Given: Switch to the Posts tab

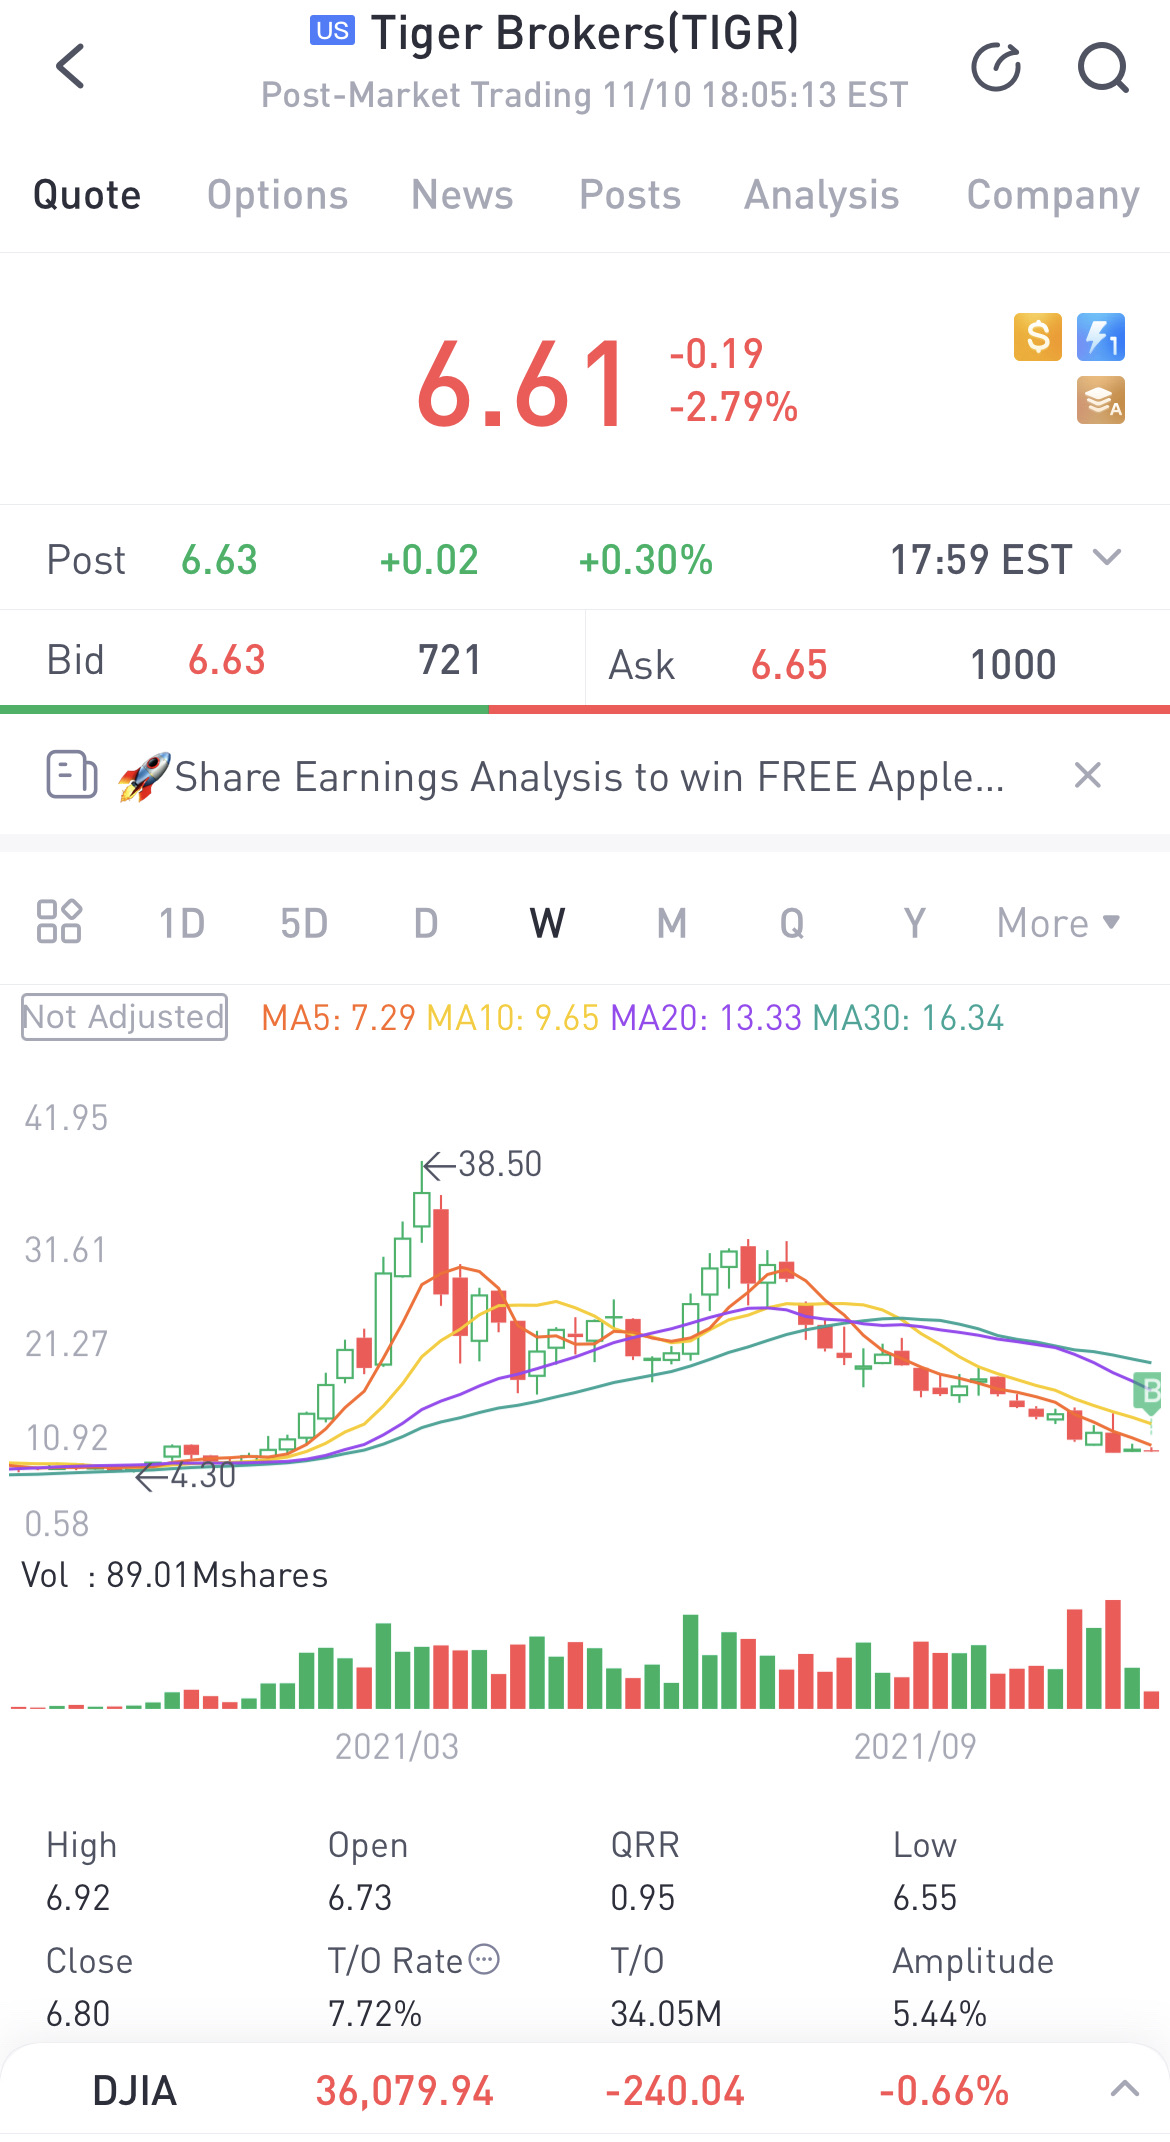Looking at the screenshot, I should [630, 195].
